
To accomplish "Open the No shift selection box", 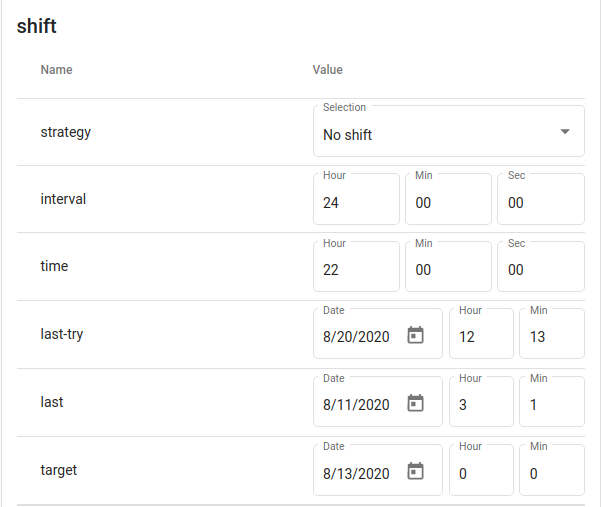I will pos(449,131).
